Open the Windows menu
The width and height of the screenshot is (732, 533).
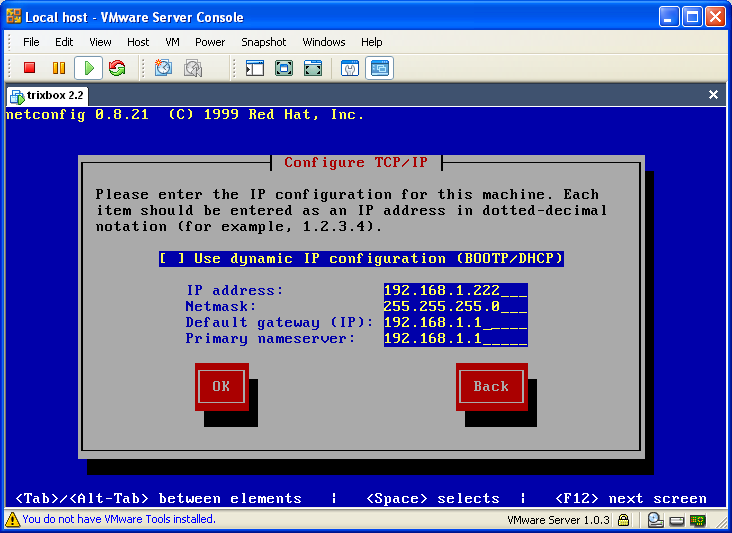tap(324, 42)
